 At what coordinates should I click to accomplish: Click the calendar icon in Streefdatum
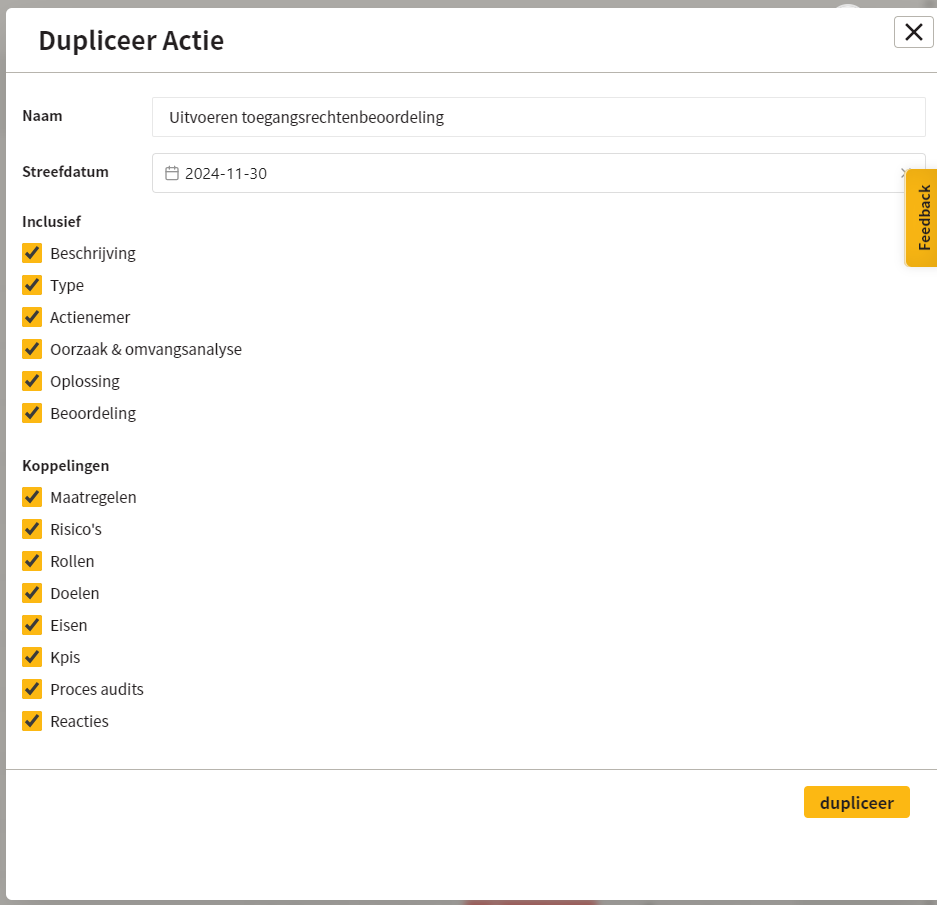point(172,173)
